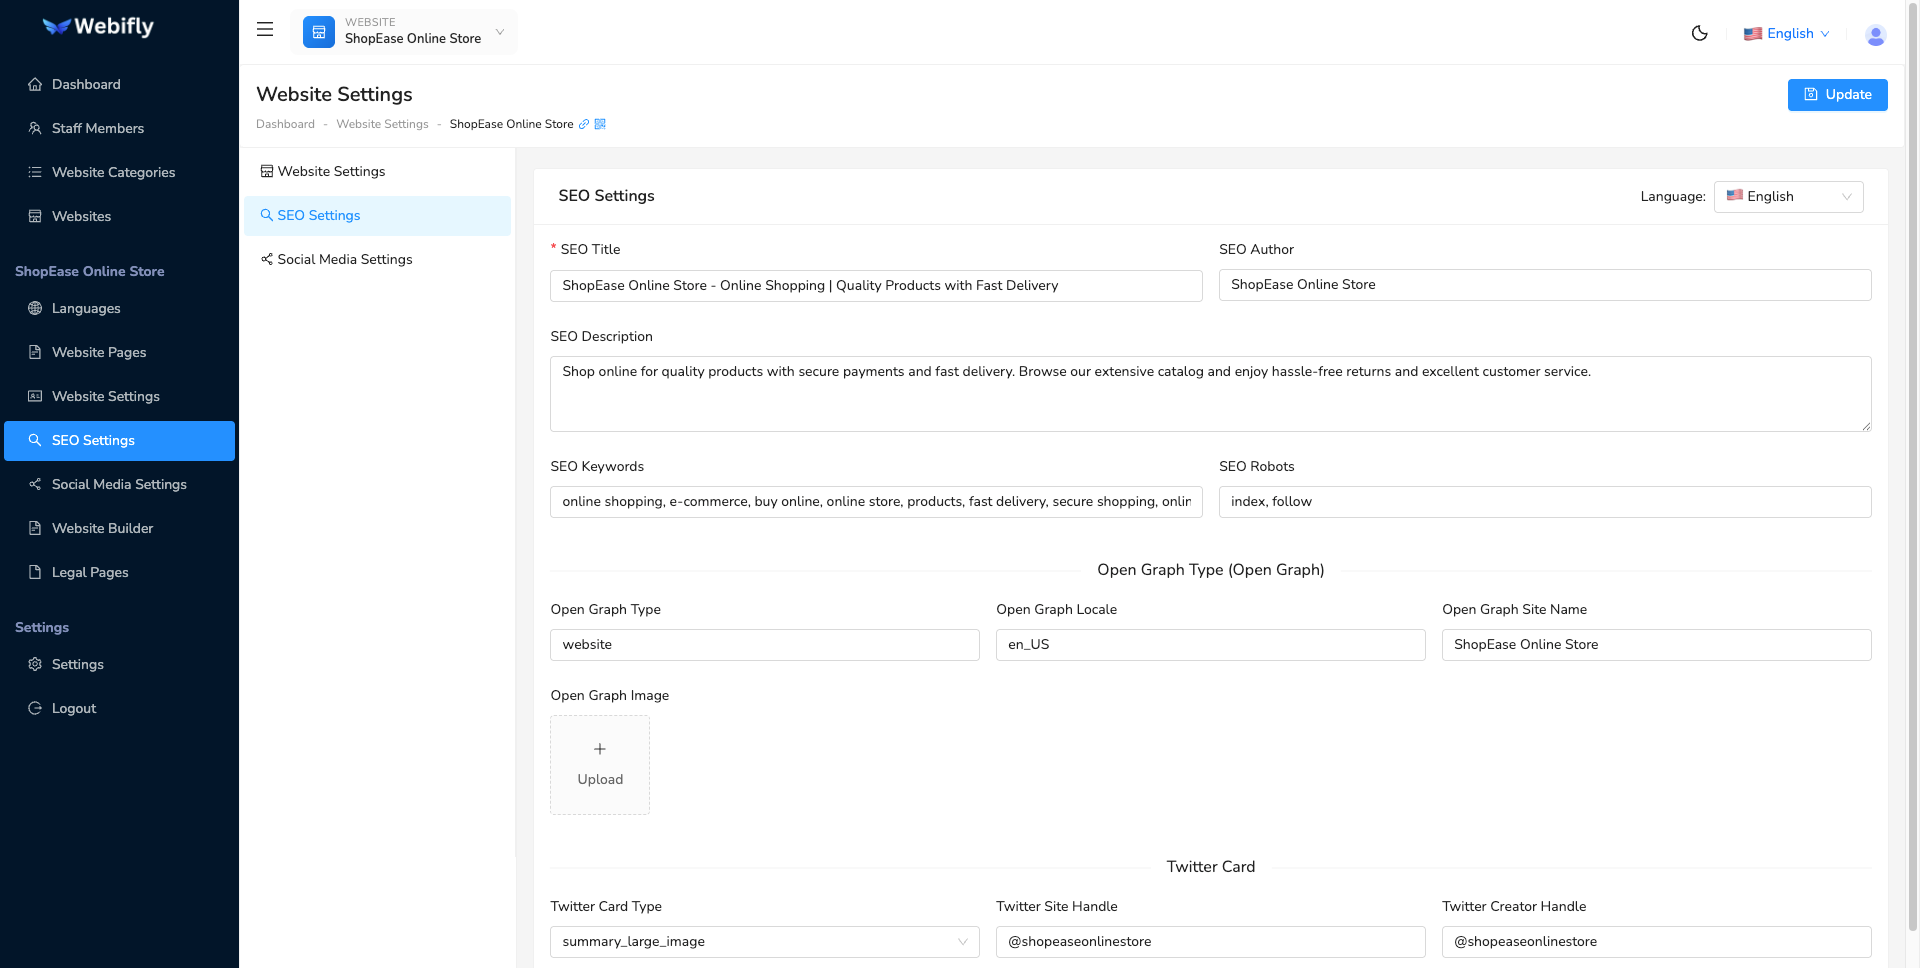Click the Logout icon in the sidebar
Image resolution: width=1920 pixels, height=968 pixels.
point(36,708)
